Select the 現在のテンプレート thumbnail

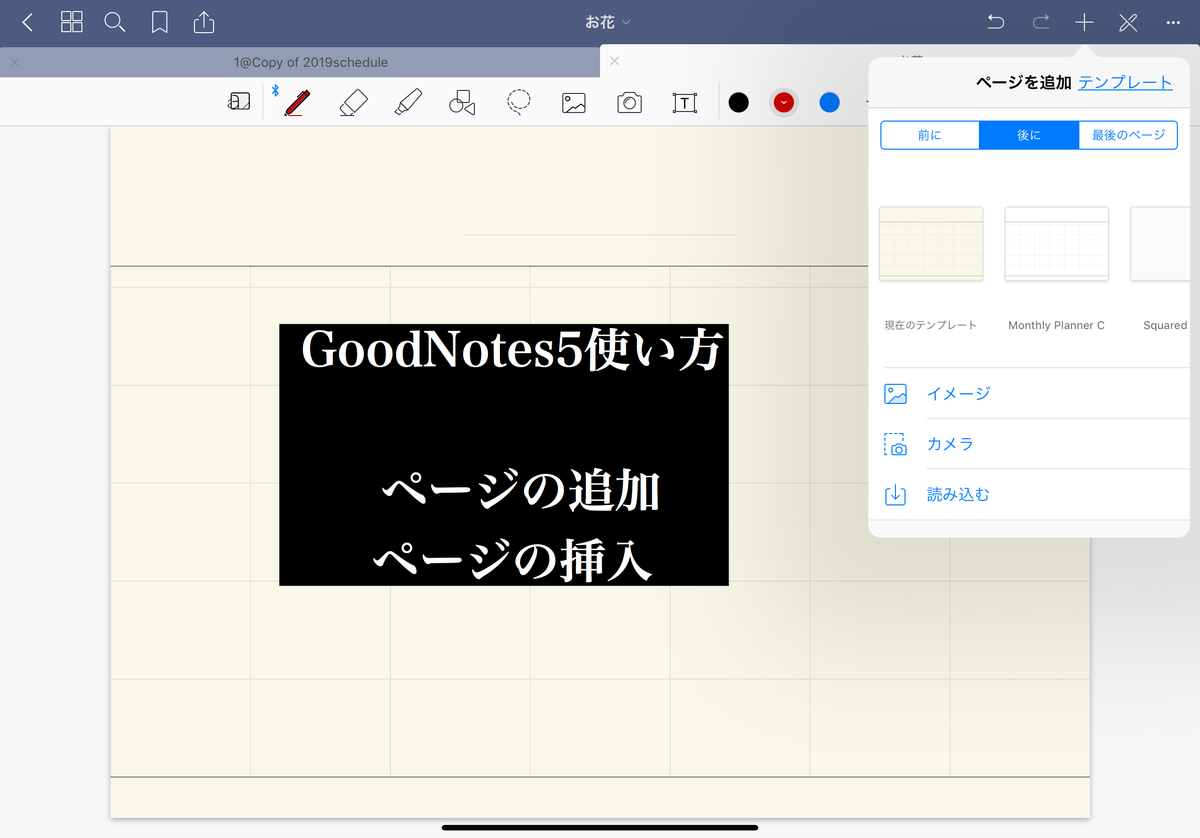[931, 244]
